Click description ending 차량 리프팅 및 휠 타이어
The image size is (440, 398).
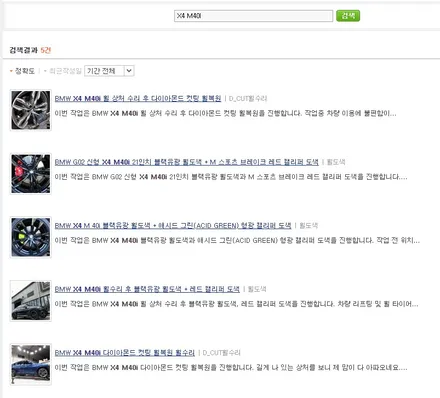coord(236,304)
